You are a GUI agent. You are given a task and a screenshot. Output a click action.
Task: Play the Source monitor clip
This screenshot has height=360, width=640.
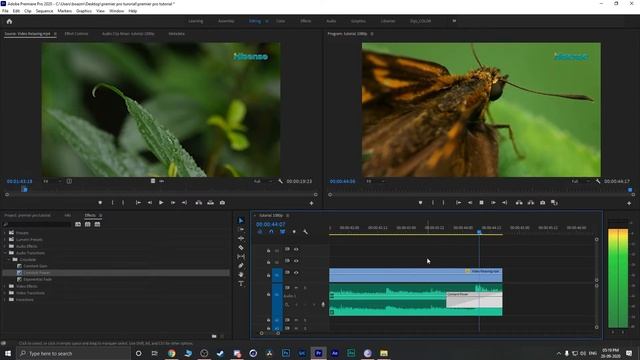click(161, 202)
